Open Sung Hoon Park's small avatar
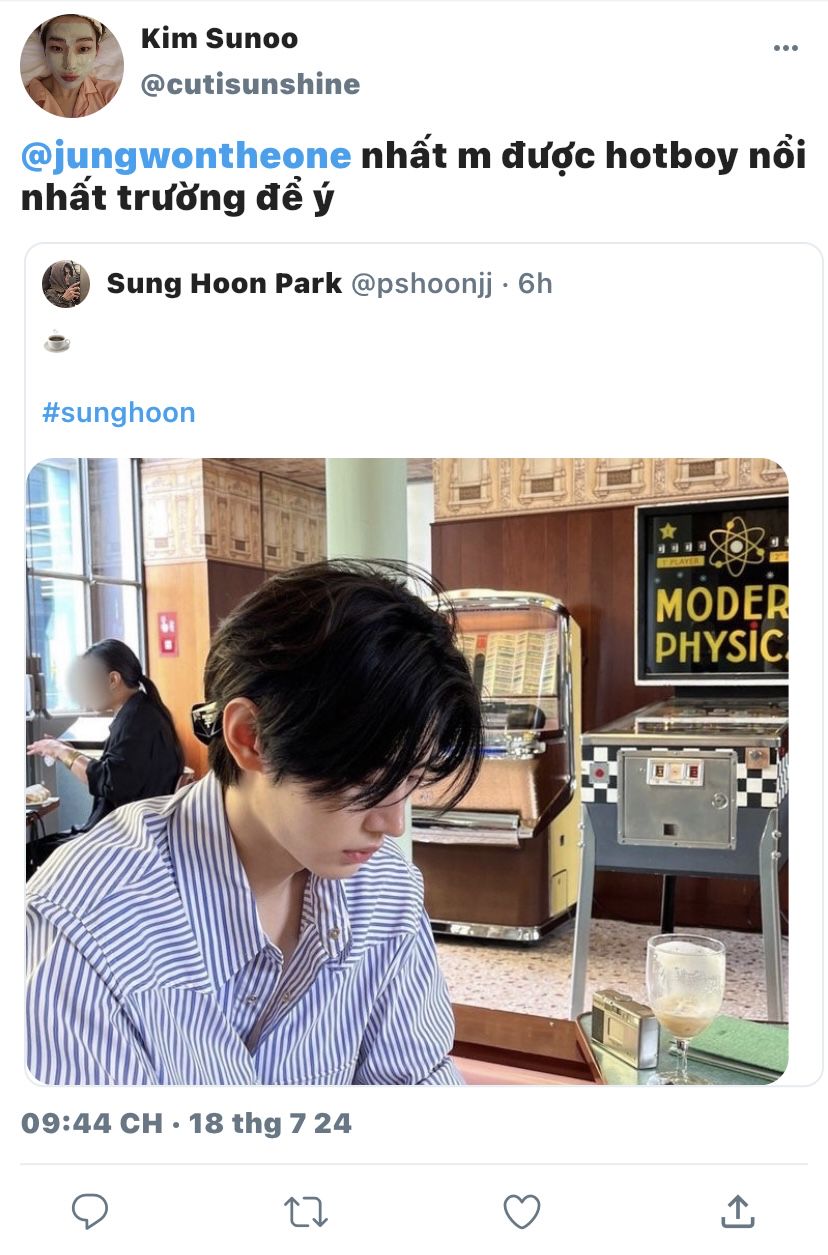Image resolution: width=828 pixels, height=1255 pixels. tap(66, 284)
